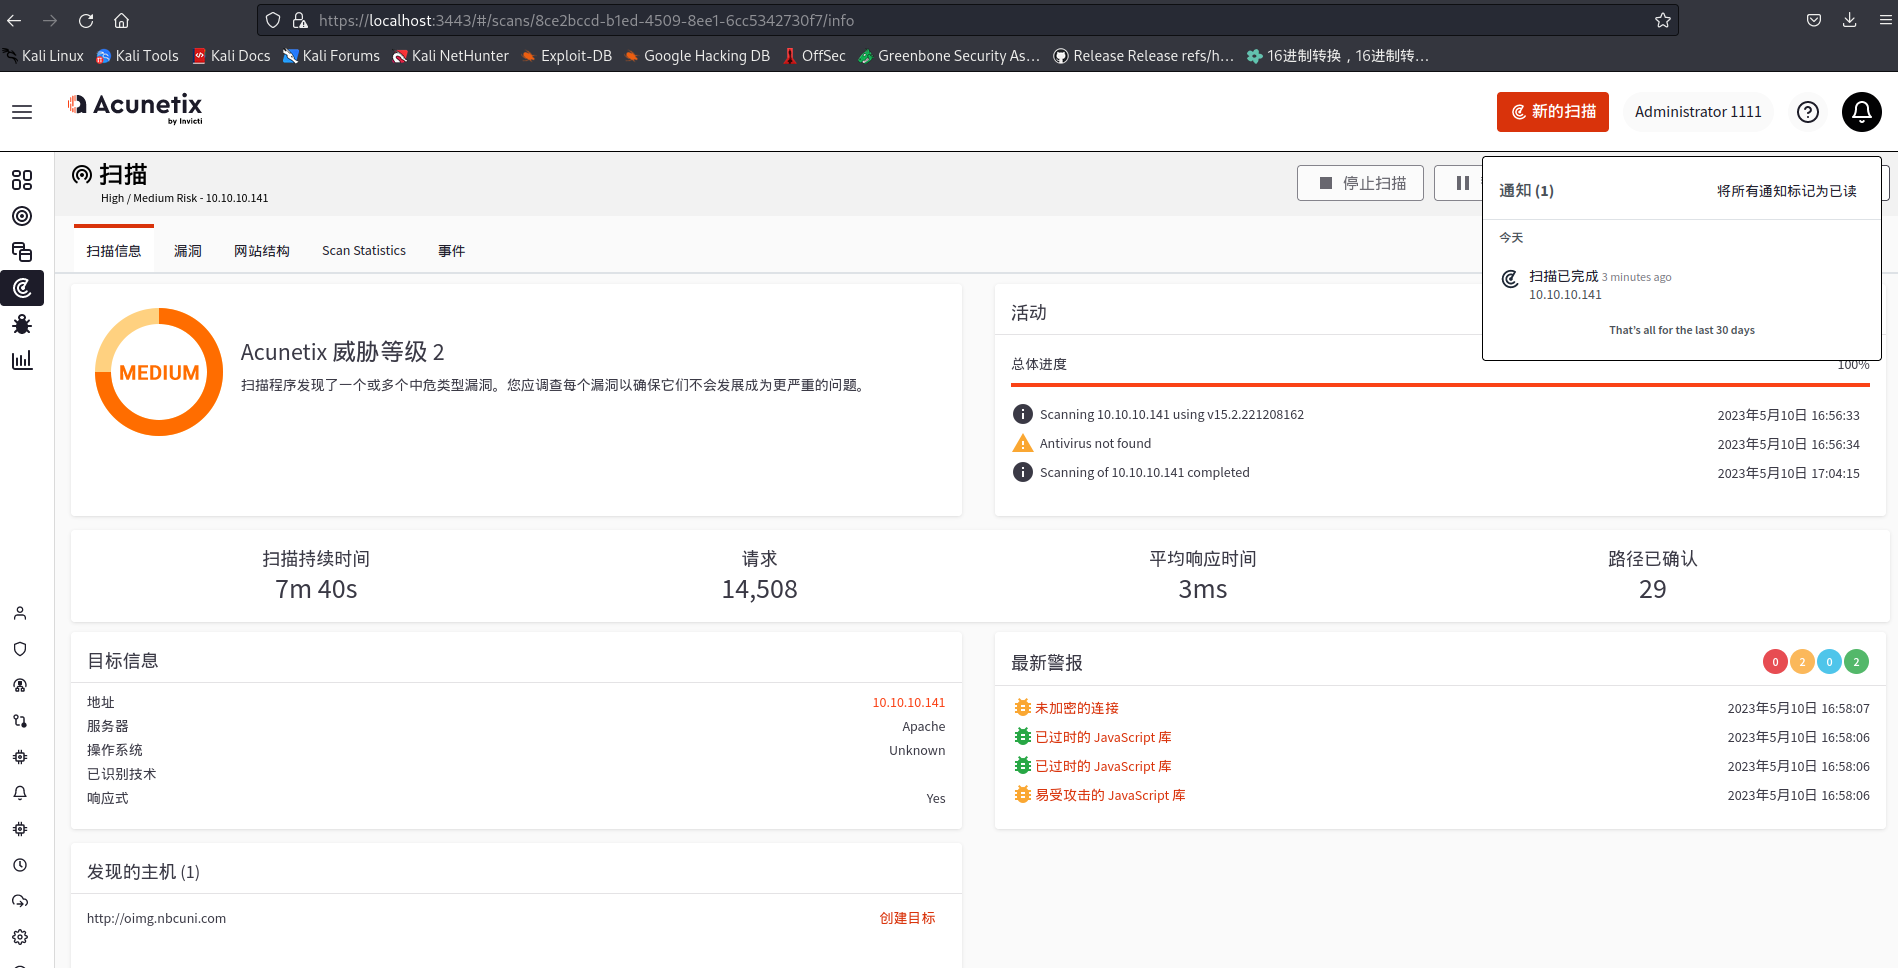The width and height of the screenshot is (1898, 968).
Task: Open the 易受攻击的 JavaScript 库 alert
Action: click(x=1110, y=795)
